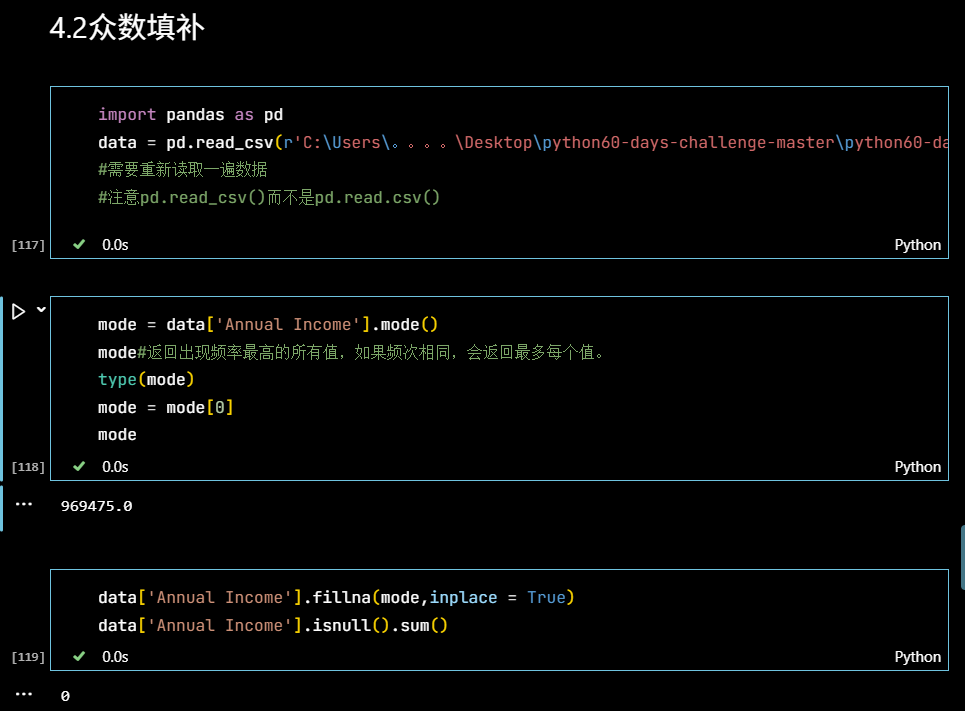965x711 pixels.
Task: Click the success checkmark on cell 118
Action: click(78, 466)
